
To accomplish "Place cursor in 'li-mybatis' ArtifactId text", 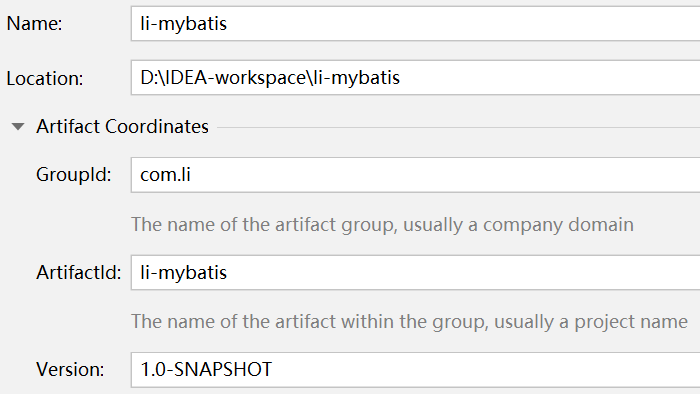I will (x=183, y=273).
